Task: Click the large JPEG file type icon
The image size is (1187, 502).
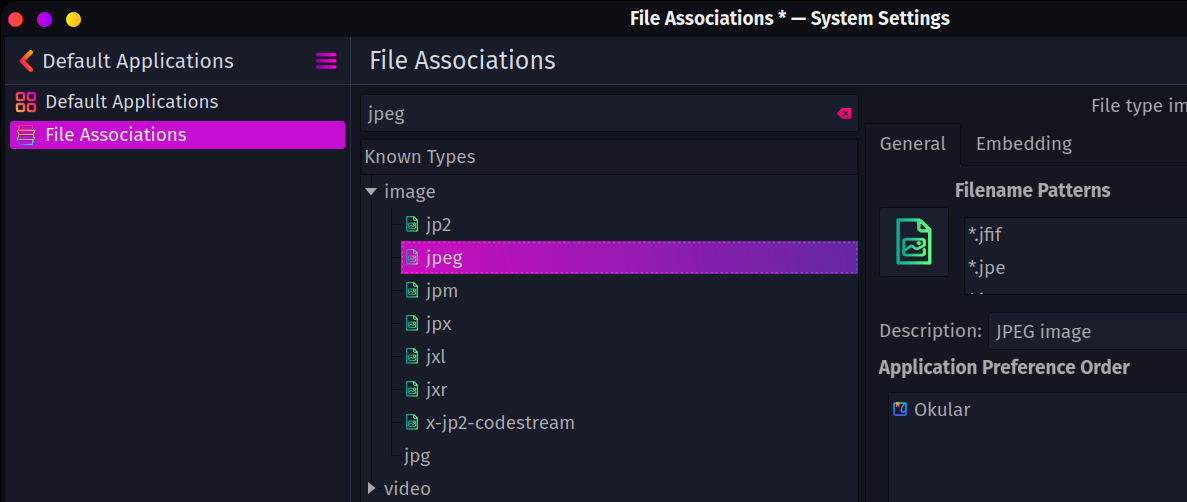Action: pos(913,242)
